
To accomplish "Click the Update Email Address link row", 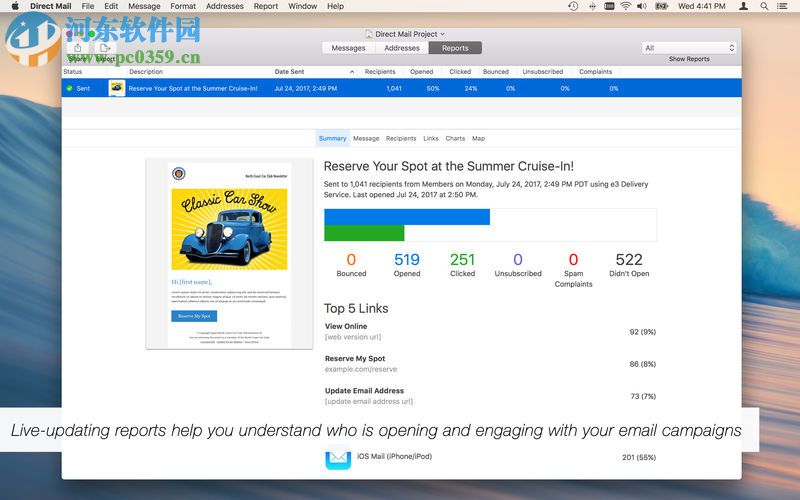I will pyautogui.click(x=490, y=396).
